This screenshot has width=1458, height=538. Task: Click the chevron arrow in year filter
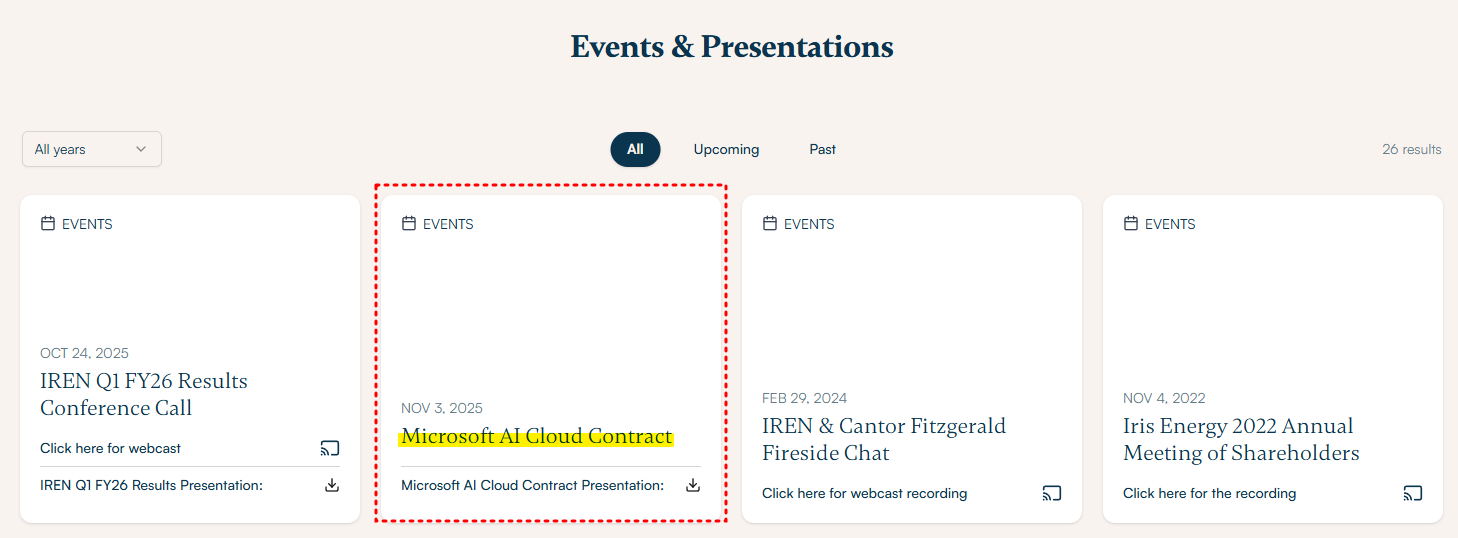tap(141, 149)
